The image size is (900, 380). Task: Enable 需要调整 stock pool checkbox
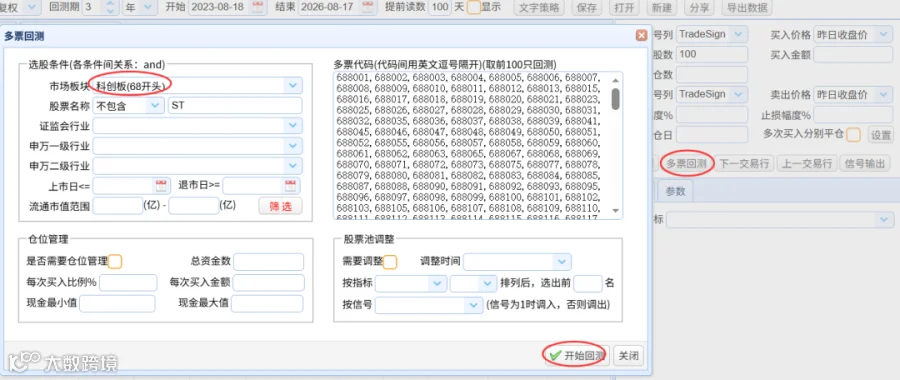[390, 262]
